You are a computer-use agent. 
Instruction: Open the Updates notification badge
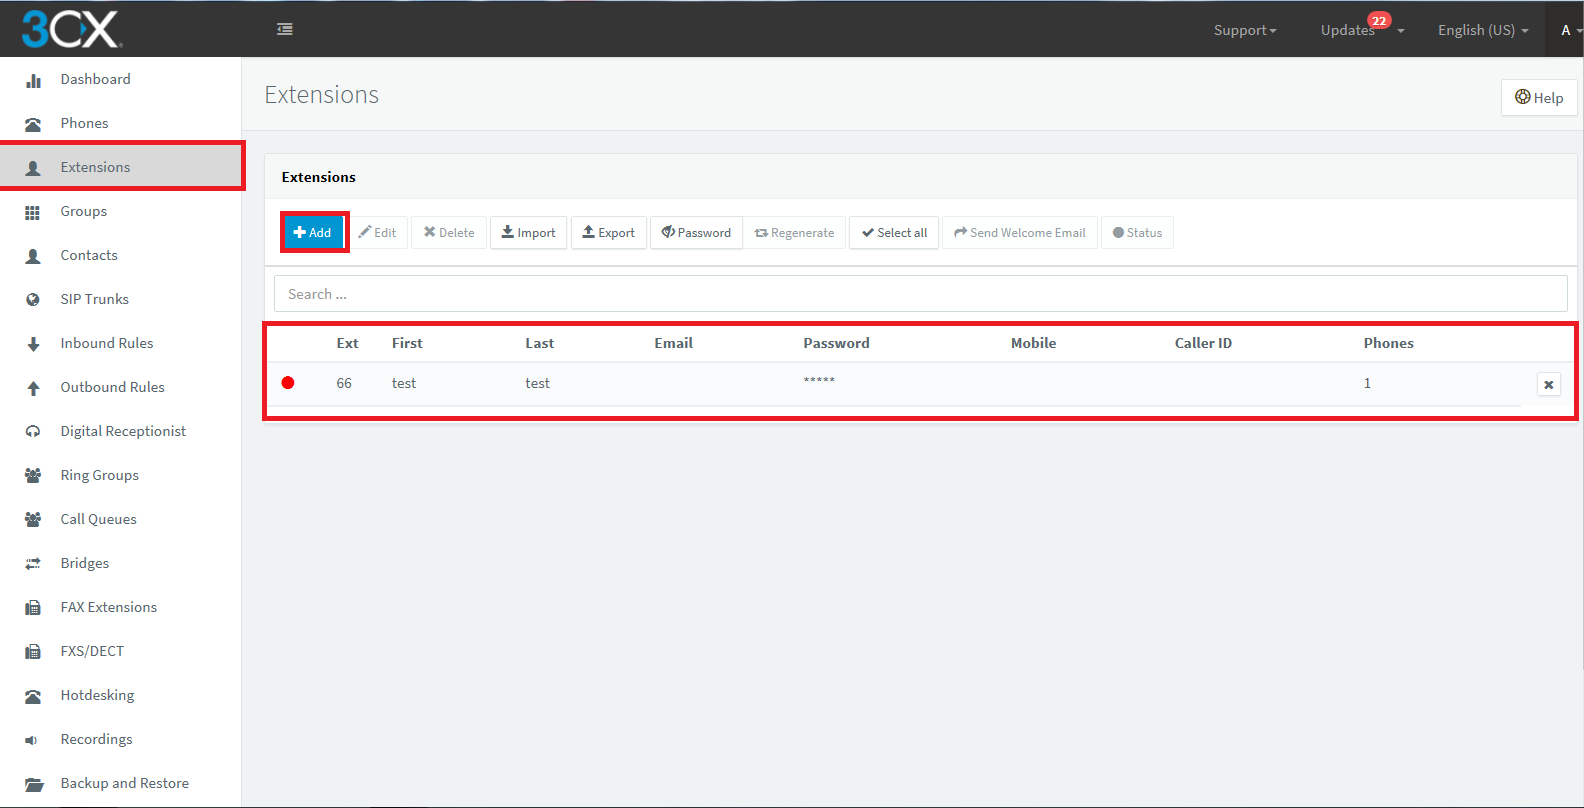(1379, 21)
